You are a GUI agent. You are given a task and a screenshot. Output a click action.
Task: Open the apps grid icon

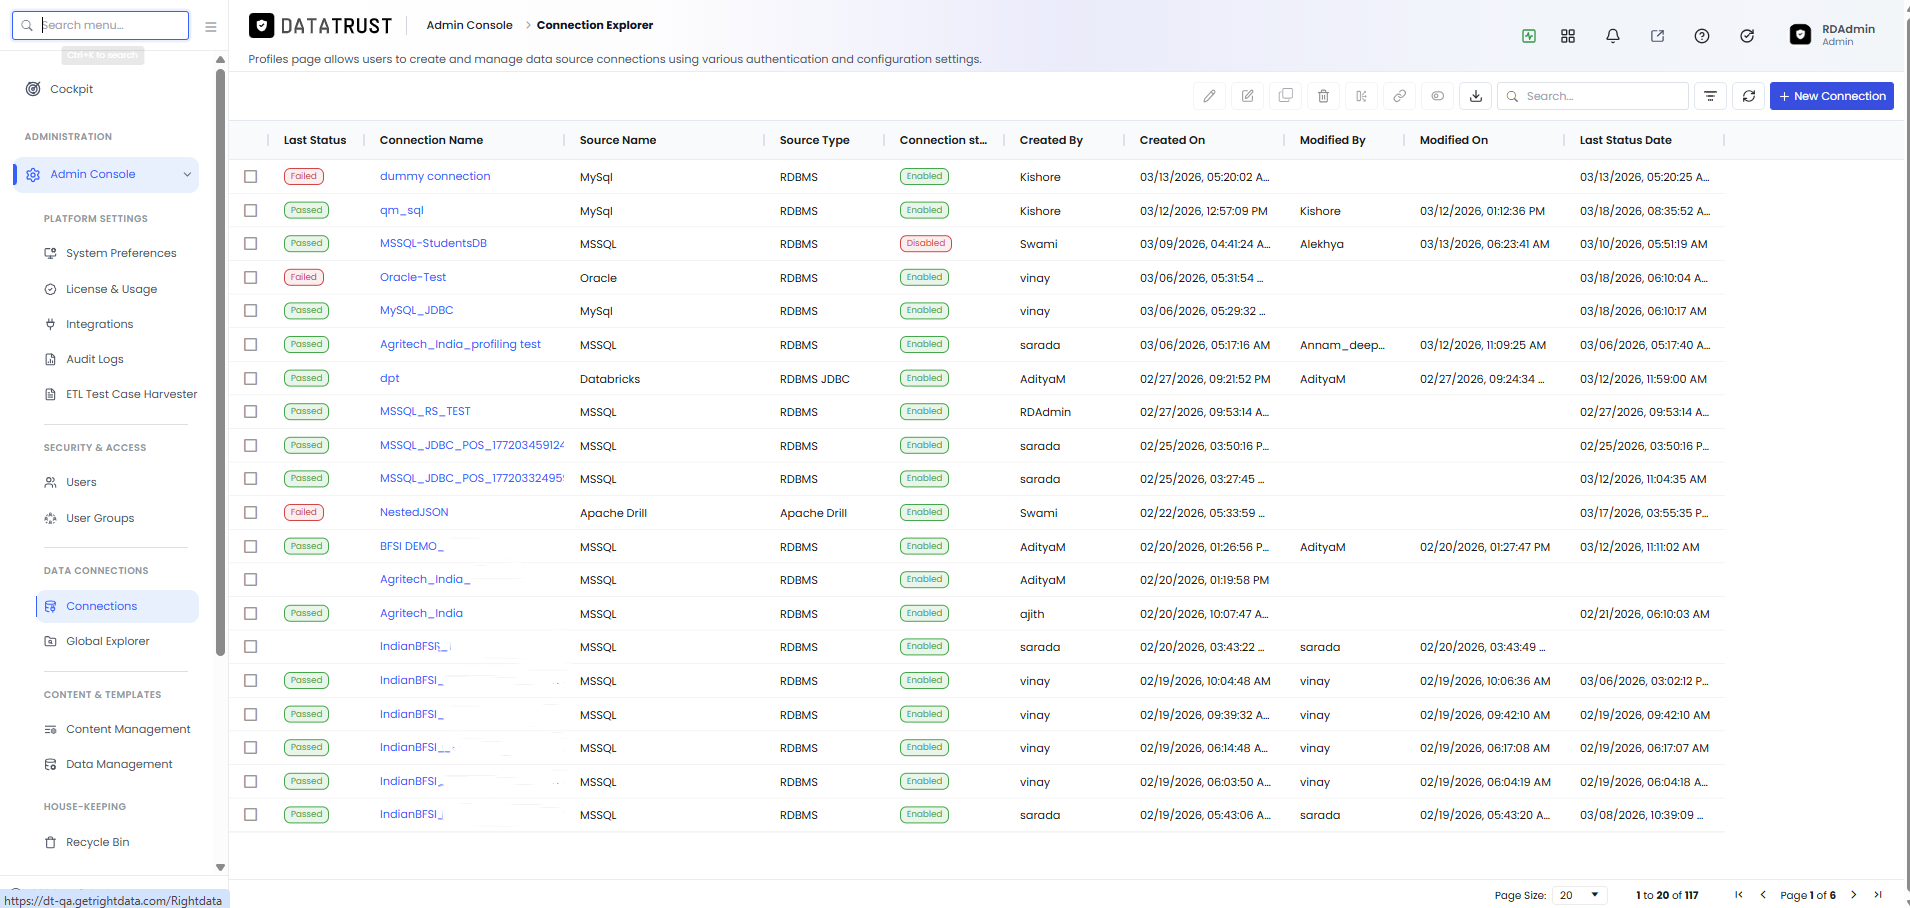click(x=1568, y=36)
